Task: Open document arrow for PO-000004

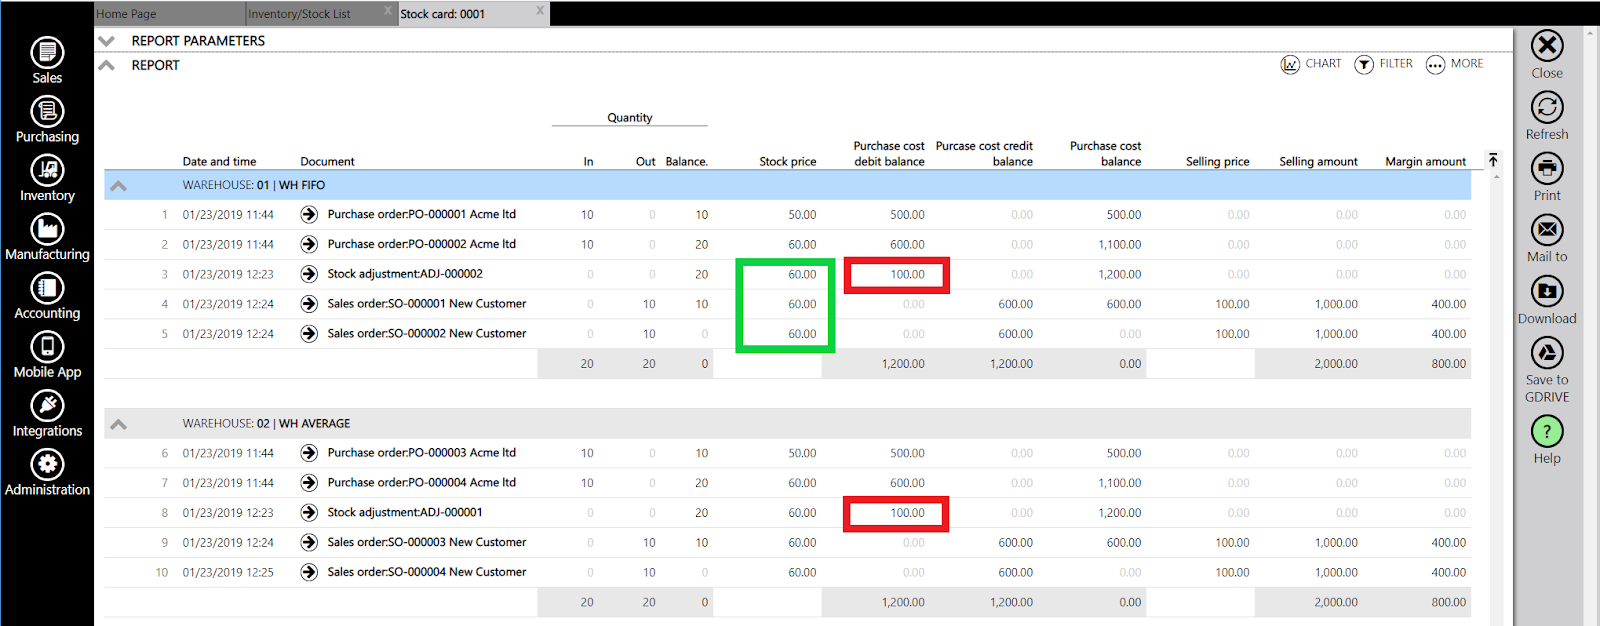Action: point(309,483)
